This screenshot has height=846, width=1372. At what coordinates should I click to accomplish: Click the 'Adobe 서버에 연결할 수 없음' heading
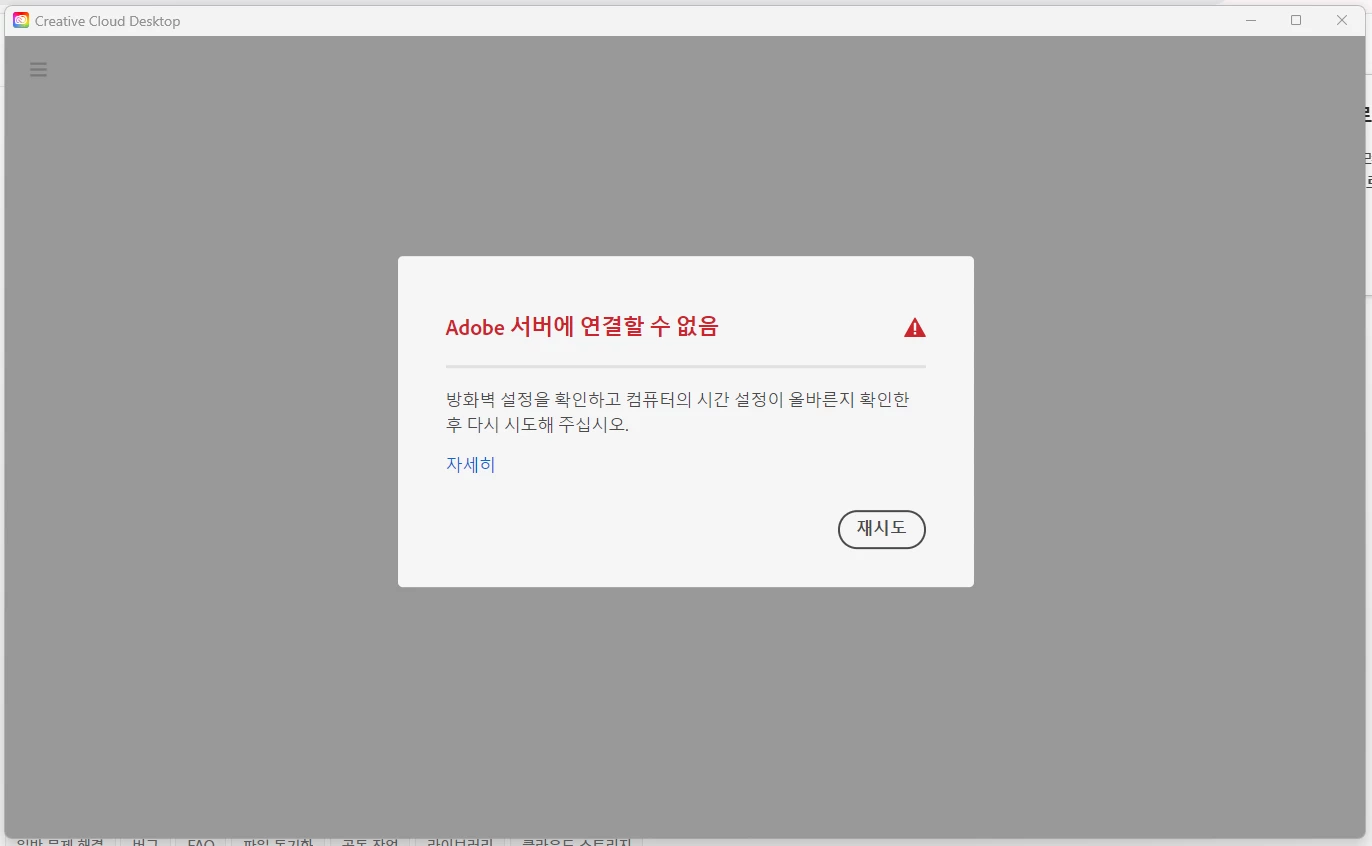coord(582,327)
